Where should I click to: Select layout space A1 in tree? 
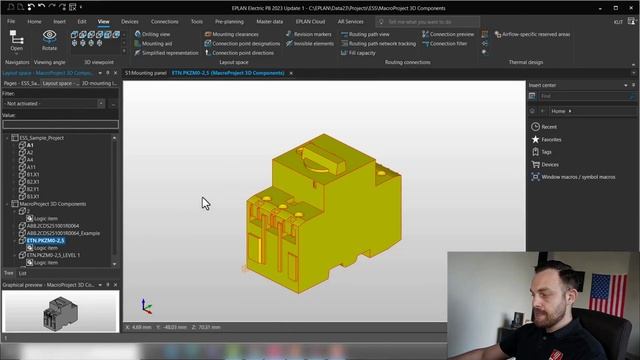coord(30,145)
